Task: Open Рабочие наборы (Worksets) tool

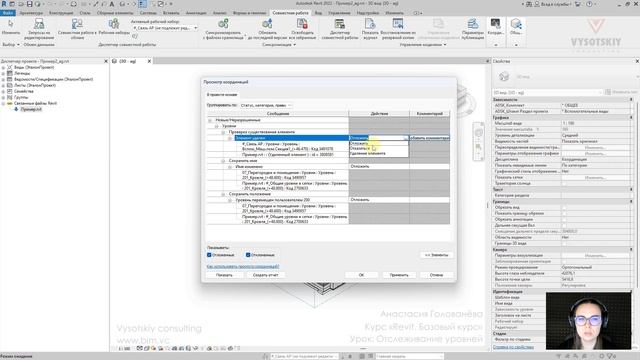Action: coord(114,27)
